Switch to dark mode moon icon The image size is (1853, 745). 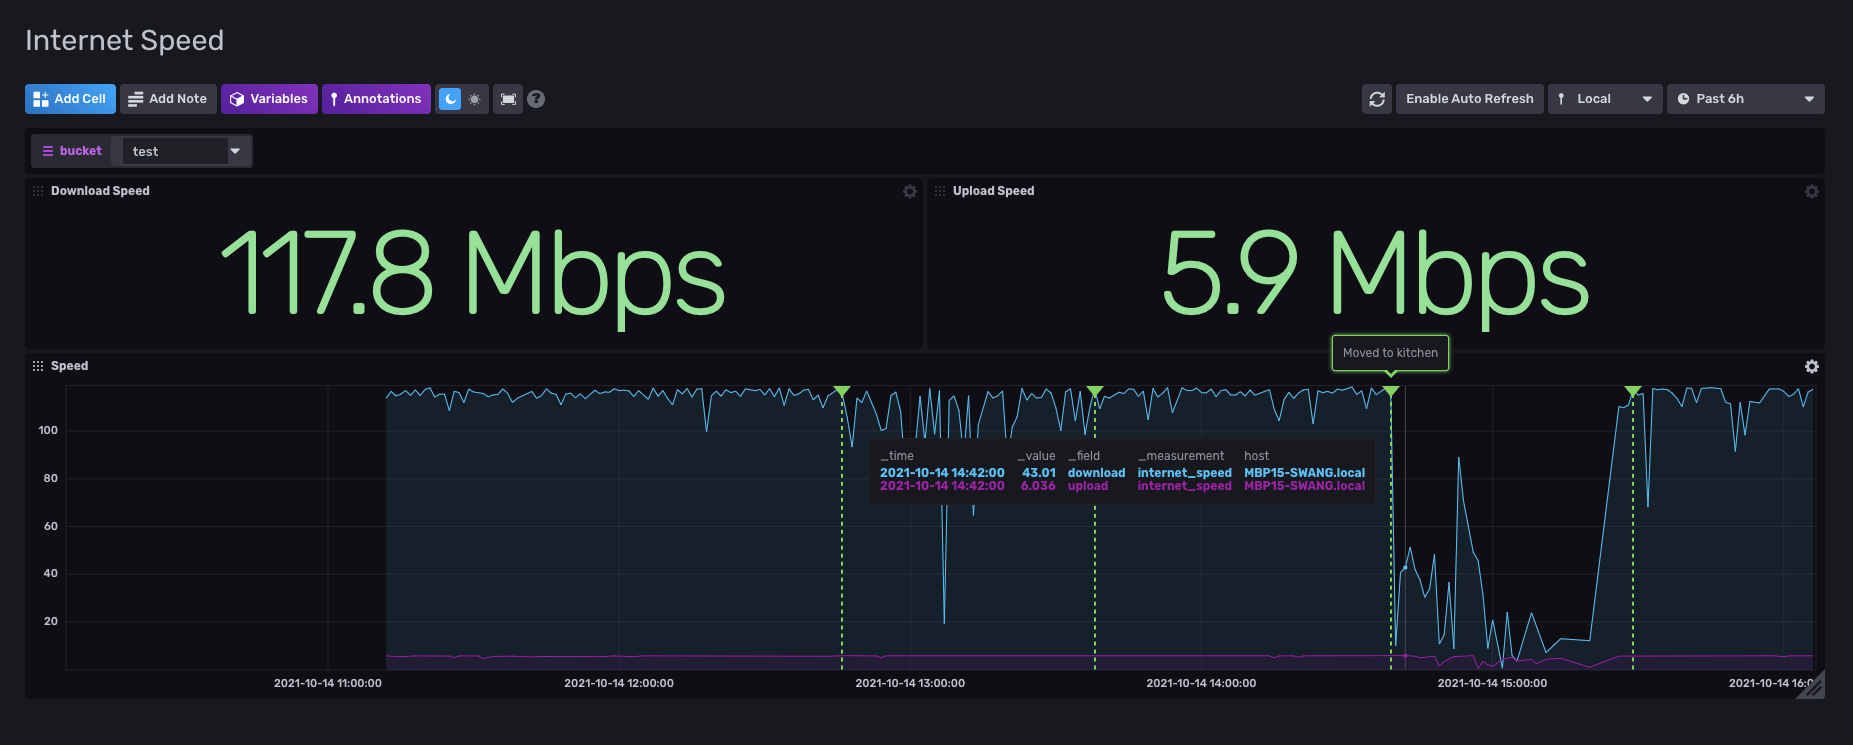pos(450,99)
